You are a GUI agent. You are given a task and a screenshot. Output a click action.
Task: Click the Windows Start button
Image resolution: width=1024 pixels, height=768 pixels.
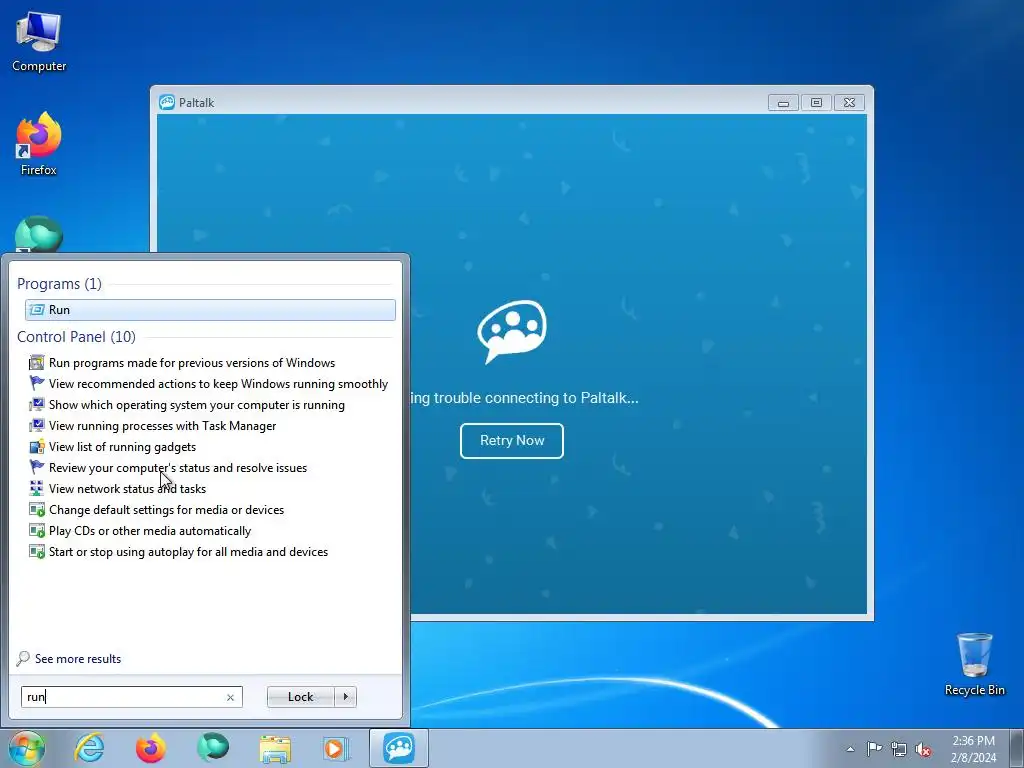(x=27, y=748)
